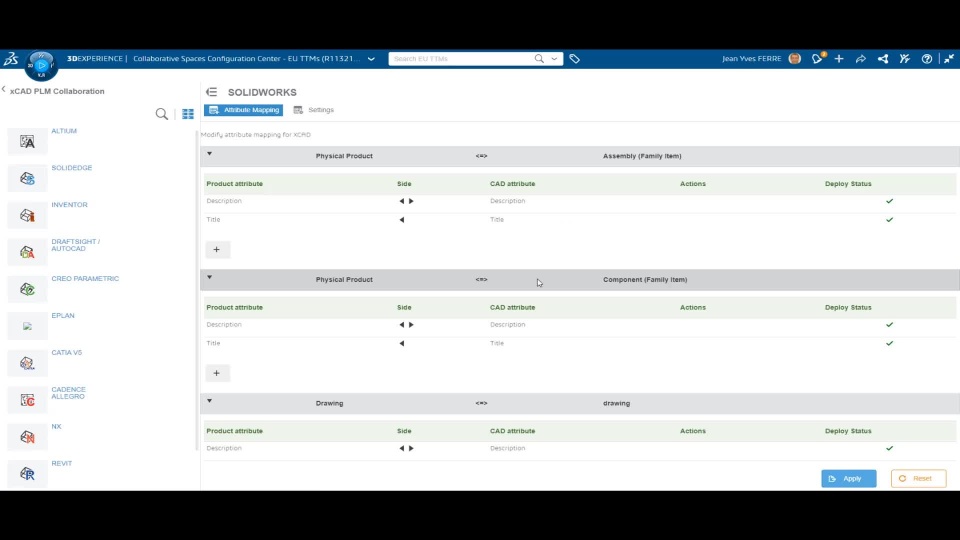960x540 pixels.
Task: Click the Search EU TTMs input field
Action: (460, 59)
